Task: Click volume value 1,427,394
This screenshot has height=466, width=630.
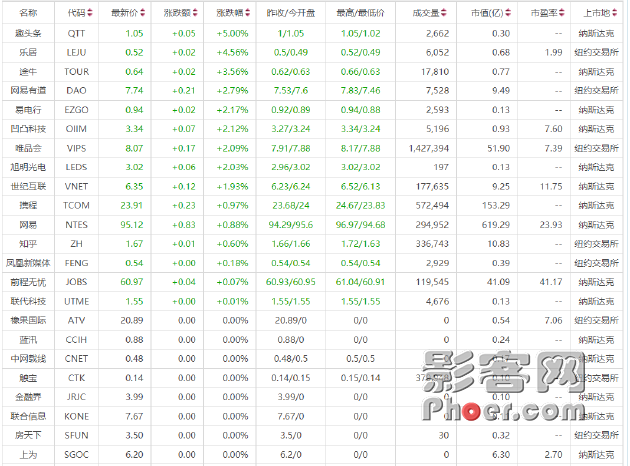Action: tap(429, 149)
